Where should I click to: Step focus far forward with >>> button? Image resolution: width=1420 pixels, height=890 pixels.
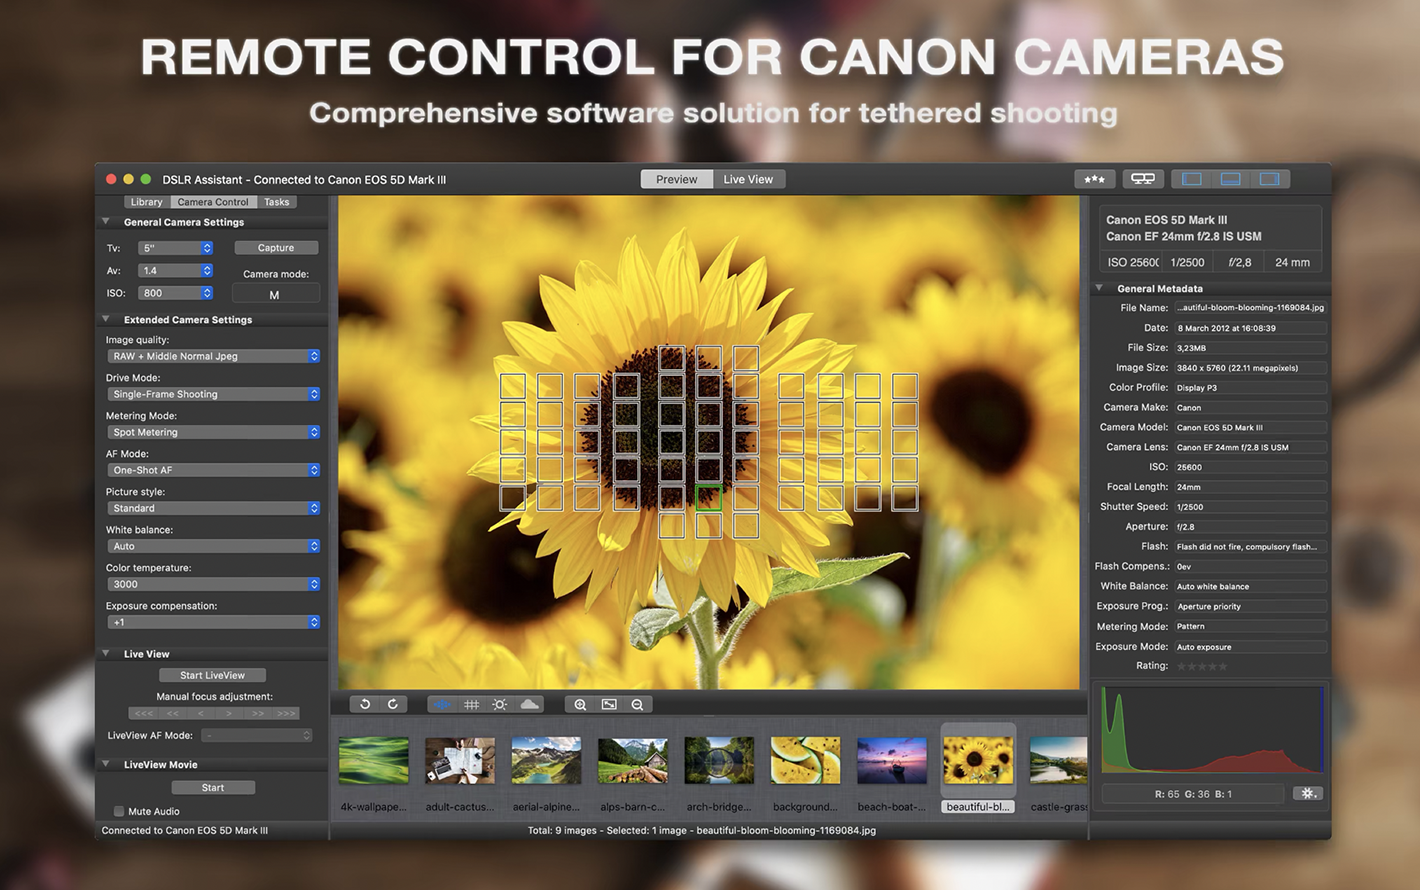(x=287, y=714)
